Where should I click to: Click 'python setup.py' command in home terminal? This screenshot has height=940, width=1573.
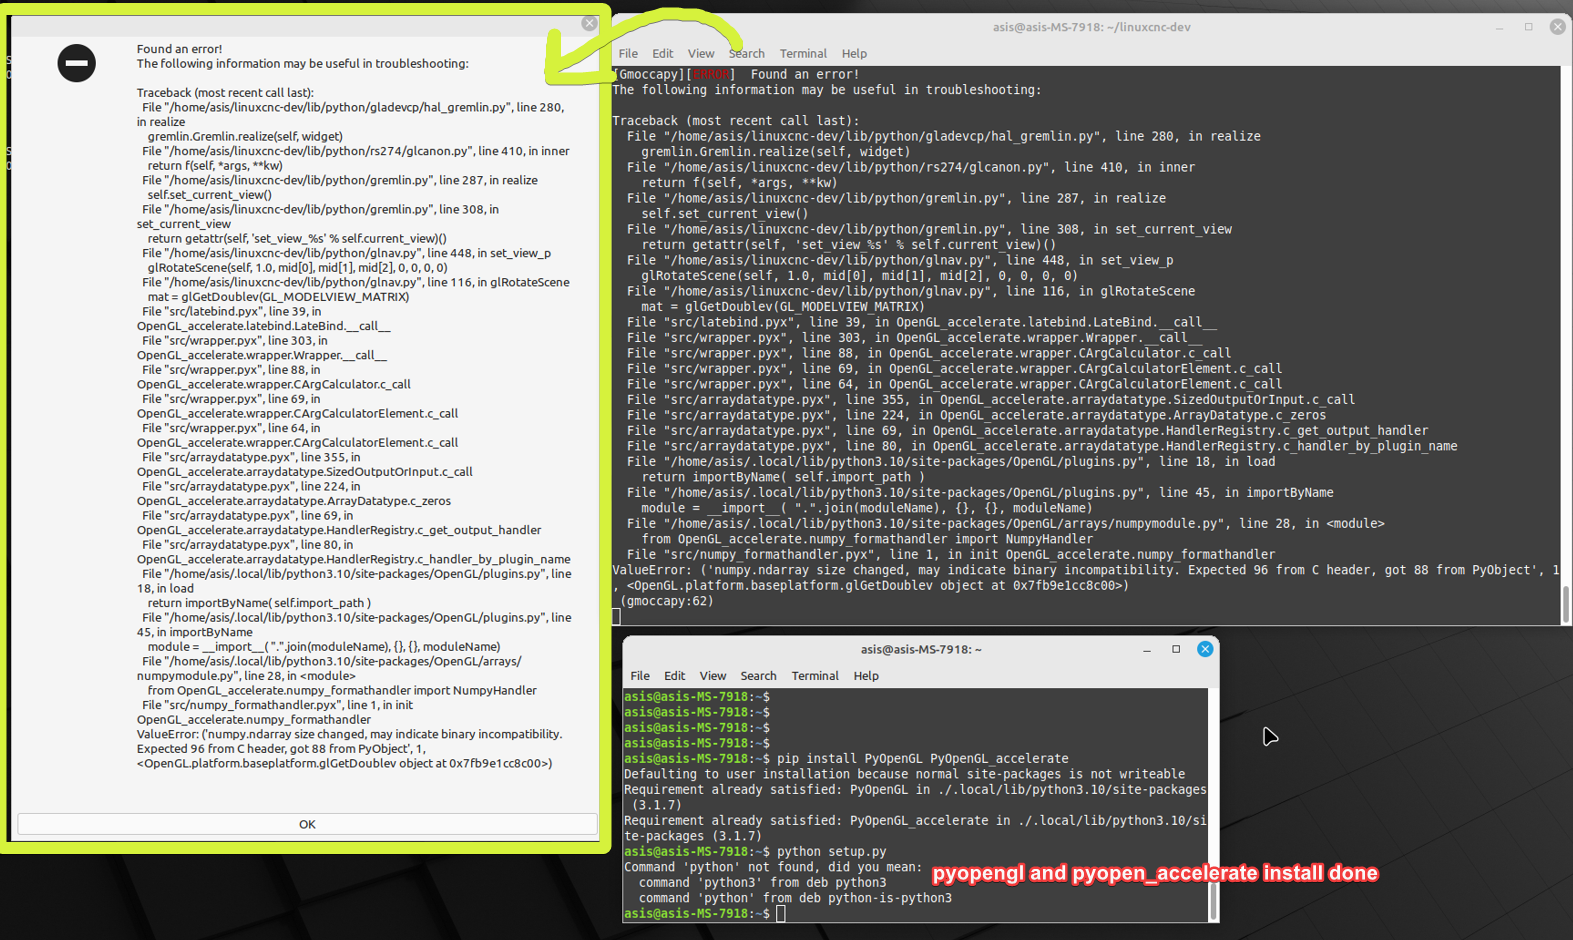[x=831, y=852]
